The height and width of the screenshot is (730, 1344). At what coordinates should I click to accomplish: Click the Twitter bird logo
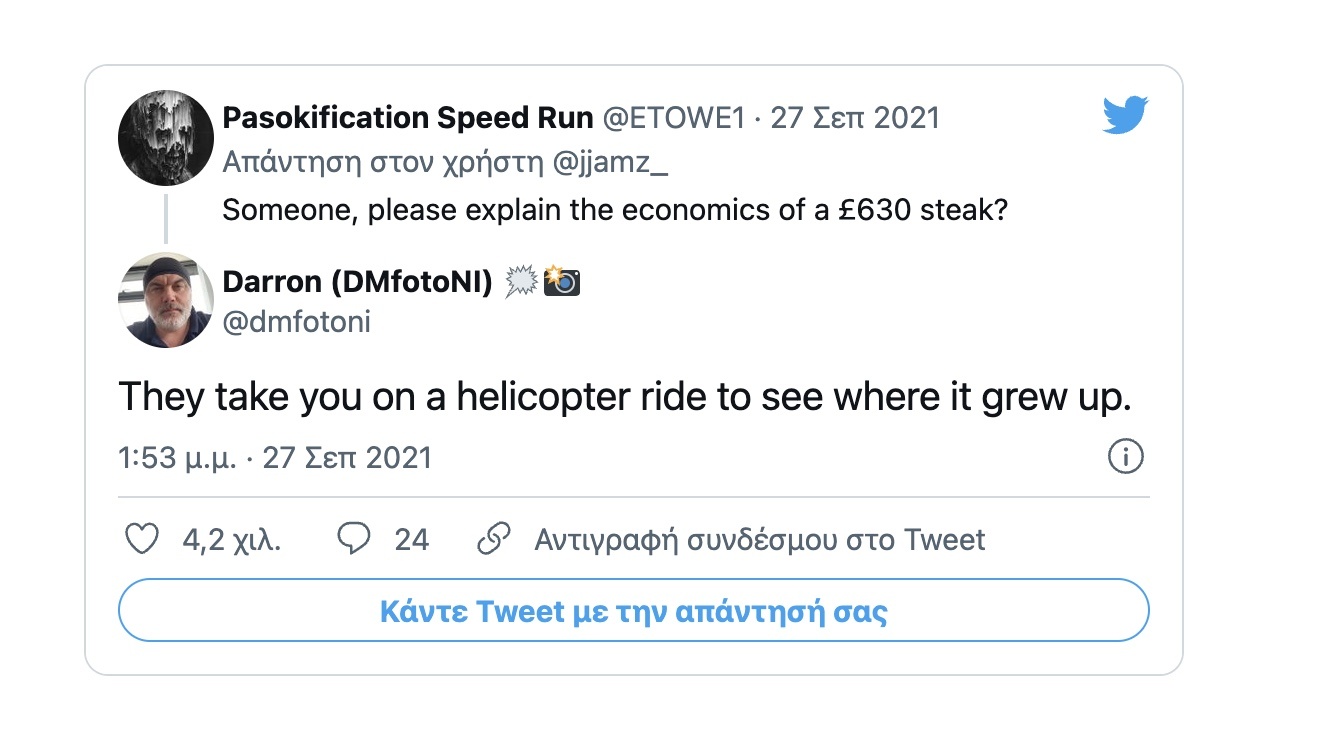coord(1125,116)
